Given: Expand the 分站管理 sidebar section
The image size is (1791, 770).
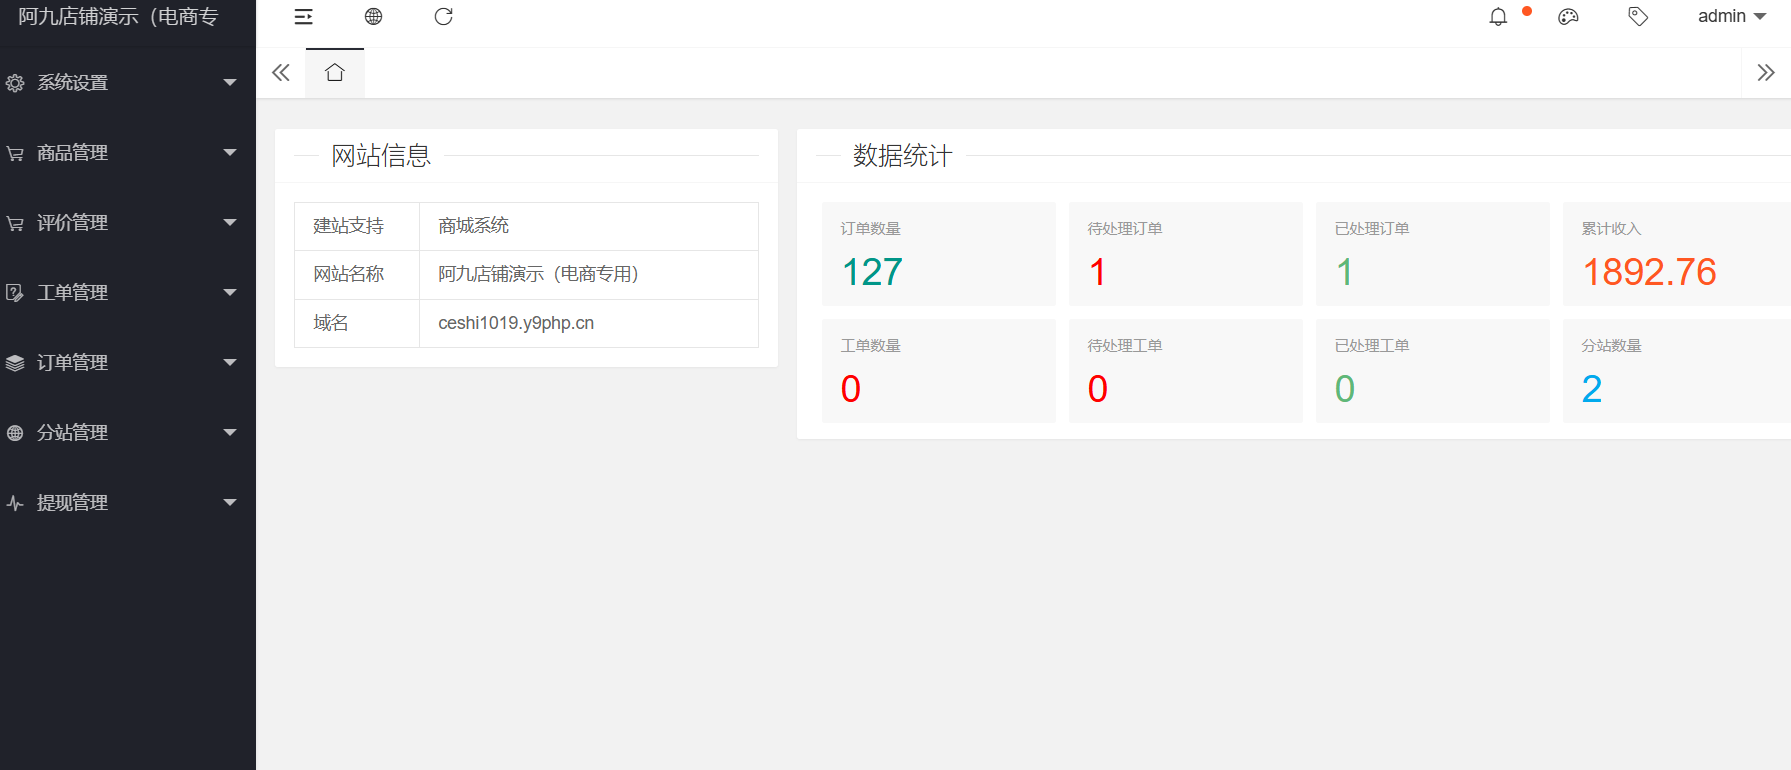Looking at the screenshot, I should [x=120, y=433].
